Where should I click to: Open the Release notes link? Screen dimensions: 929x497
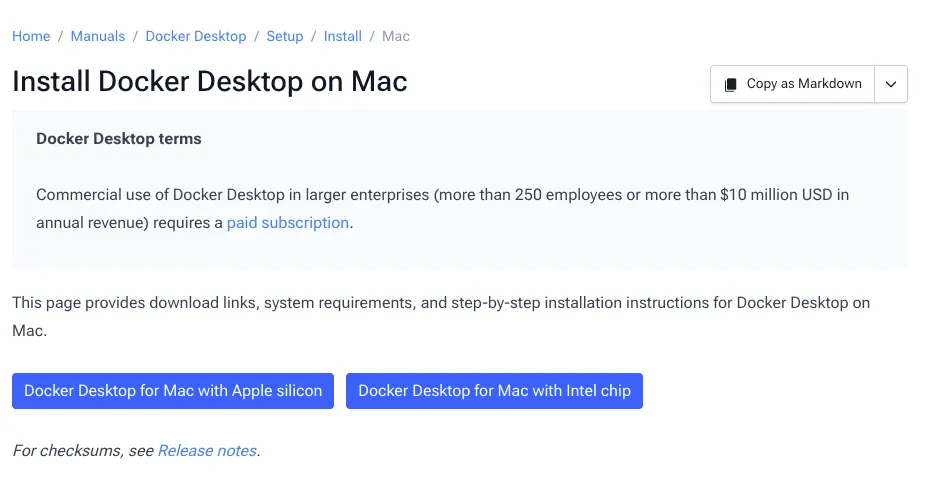click(207, 451)
